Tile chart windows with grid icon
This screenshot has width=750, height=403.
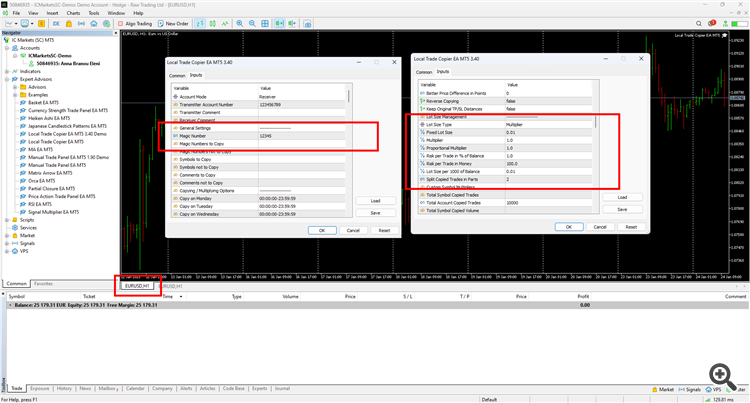(265, 23)
